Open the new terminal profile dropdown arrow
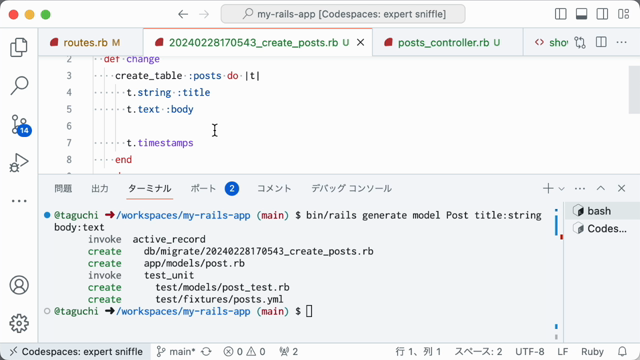 click(562, 189)
